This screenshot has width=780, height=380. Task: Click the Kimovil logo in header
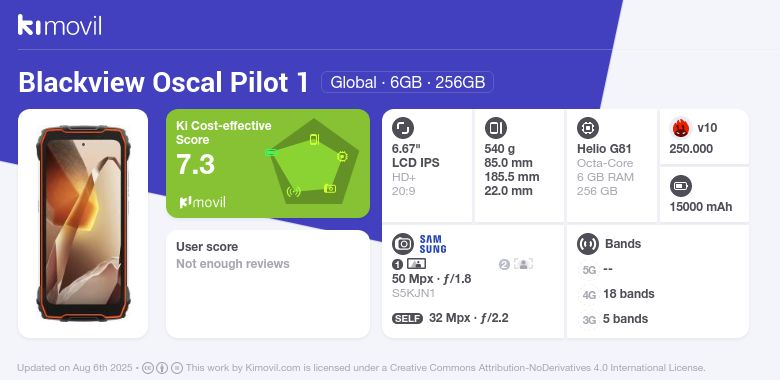point(60,25)
